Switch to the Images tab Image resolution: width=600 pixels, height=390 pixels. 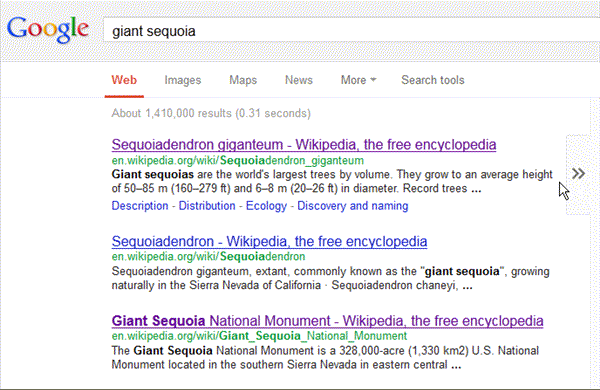point(183,80)
